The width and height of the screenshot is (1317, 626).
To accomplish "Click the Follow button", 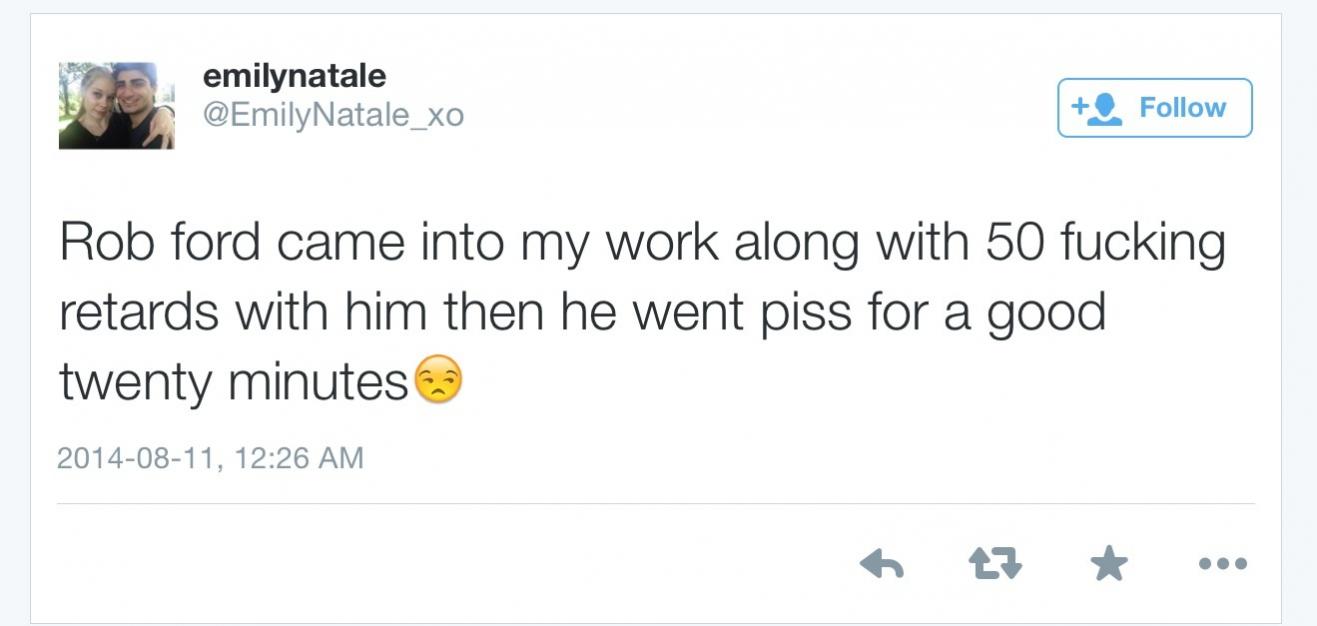I will 1154,108.
